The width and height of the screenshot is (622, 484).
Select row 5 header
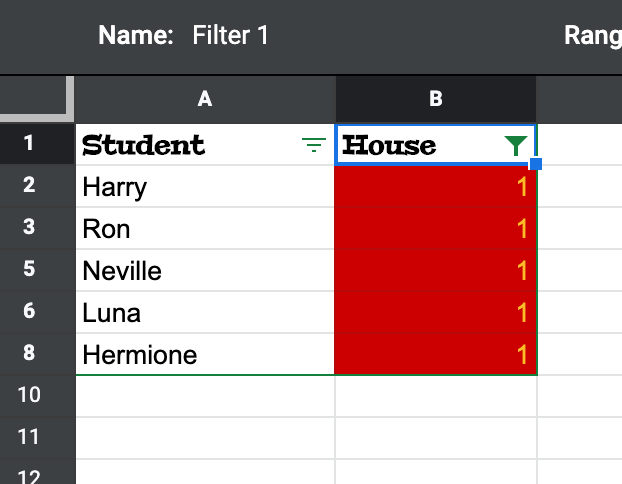28,270
